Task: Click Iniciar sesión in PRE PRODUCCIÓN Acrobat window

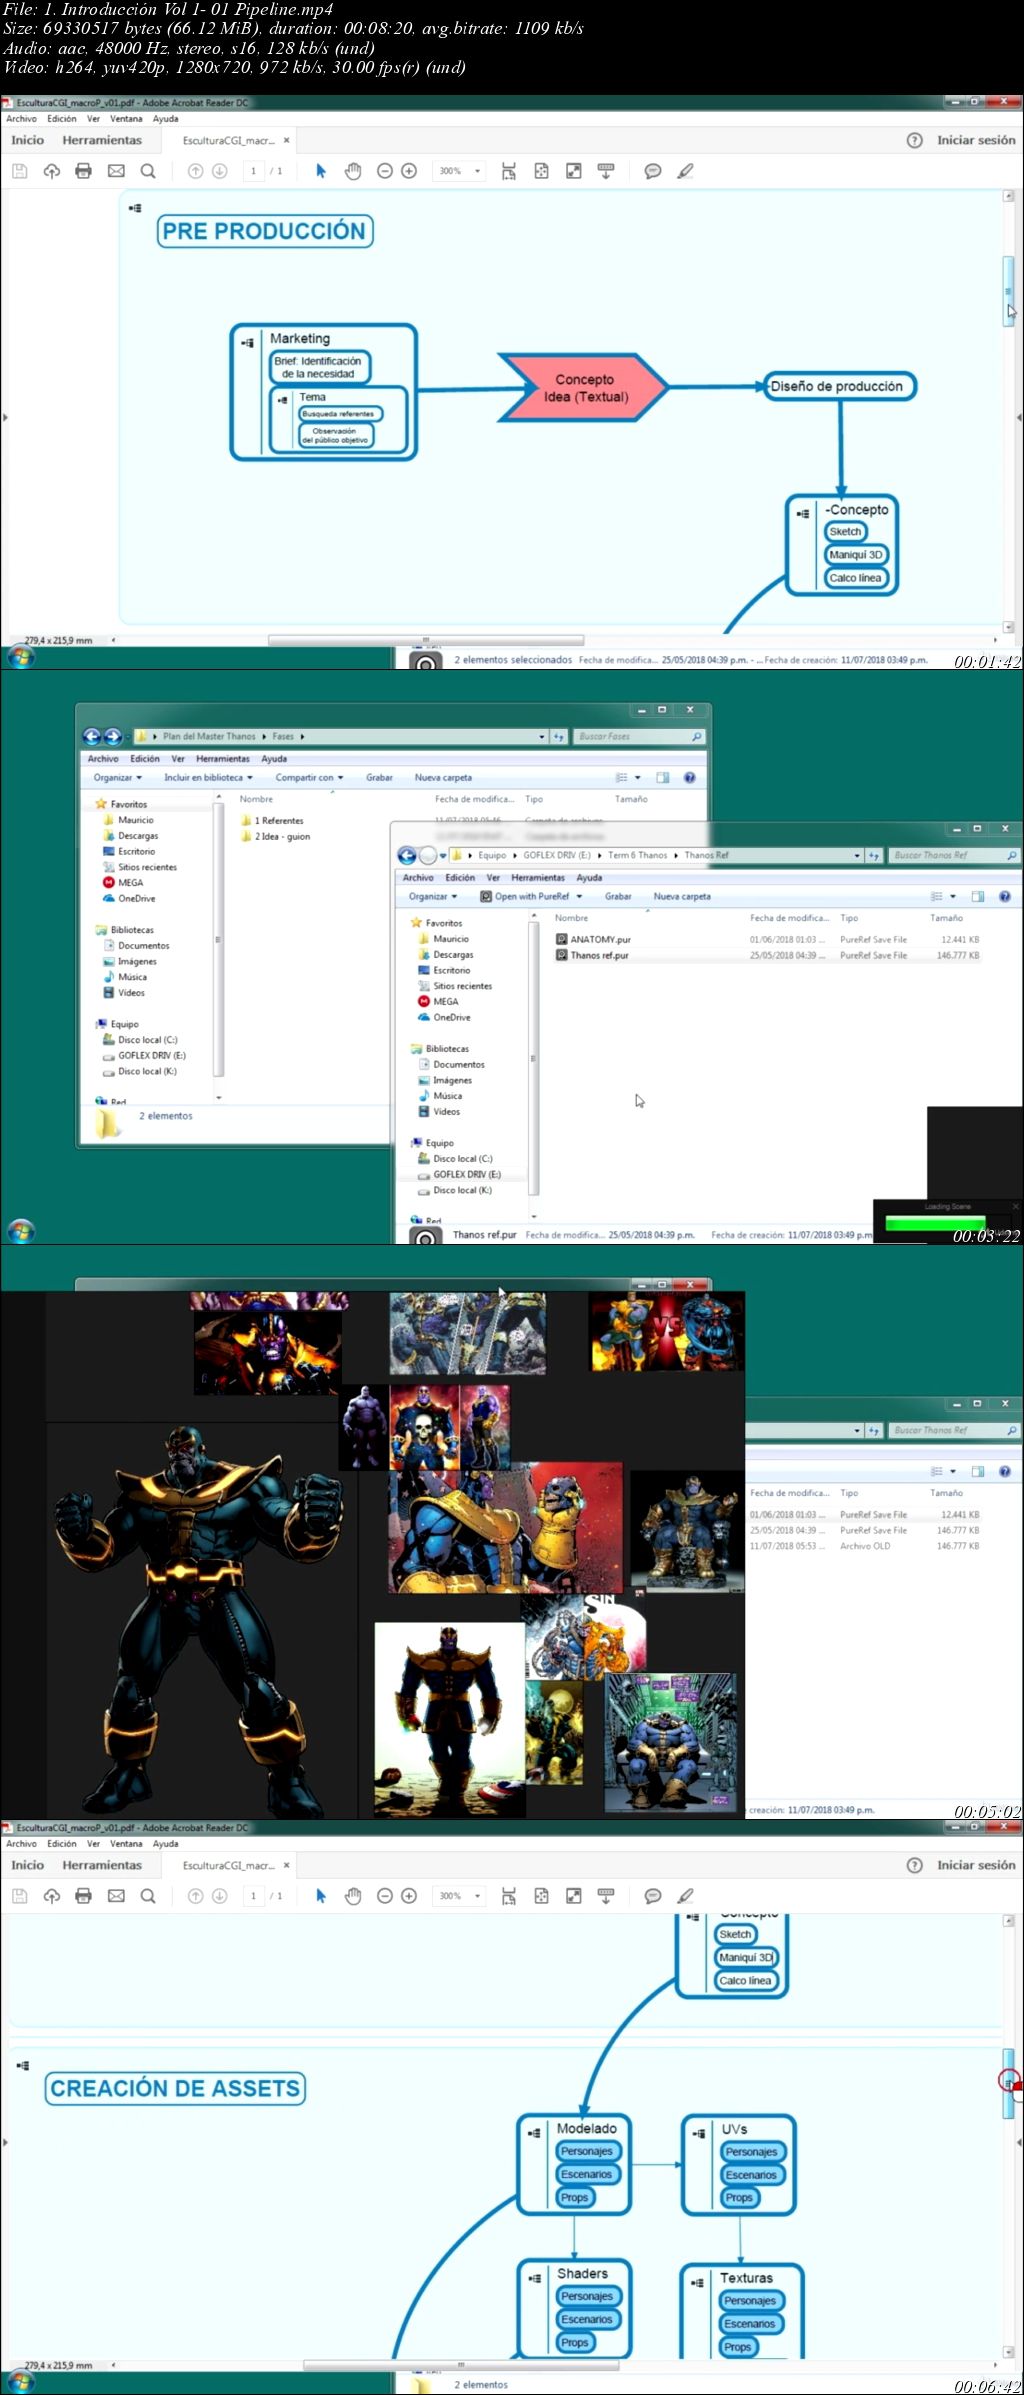Action: pos(976,140)
